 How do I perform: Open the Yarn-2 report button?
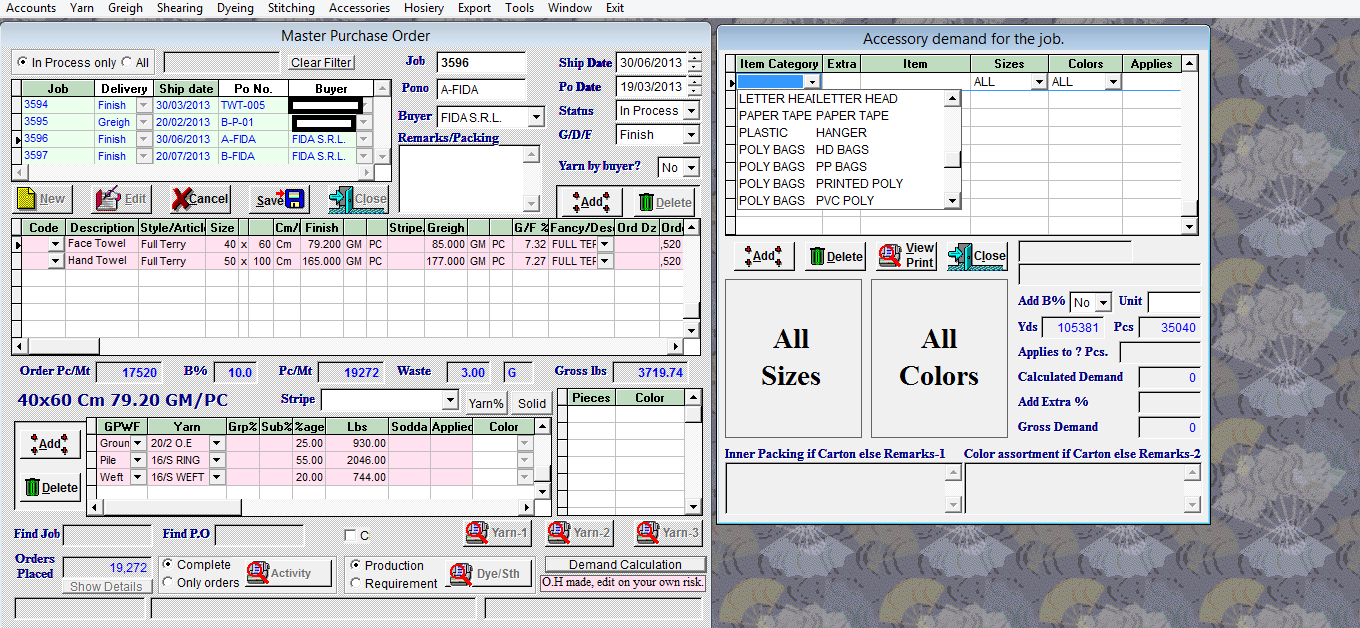[579, 533]
